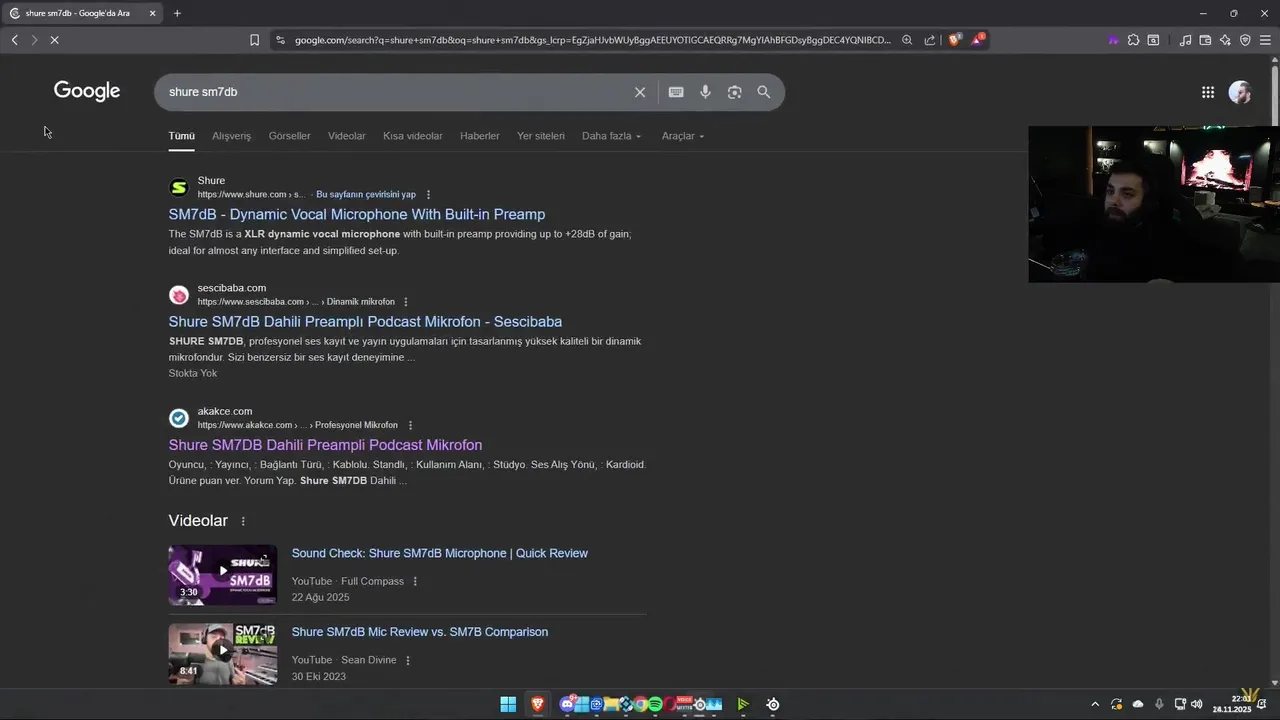Screen dimensions: 1280x720
Task: Open options for Full Compass video
Action: click(x=415, y=582)
